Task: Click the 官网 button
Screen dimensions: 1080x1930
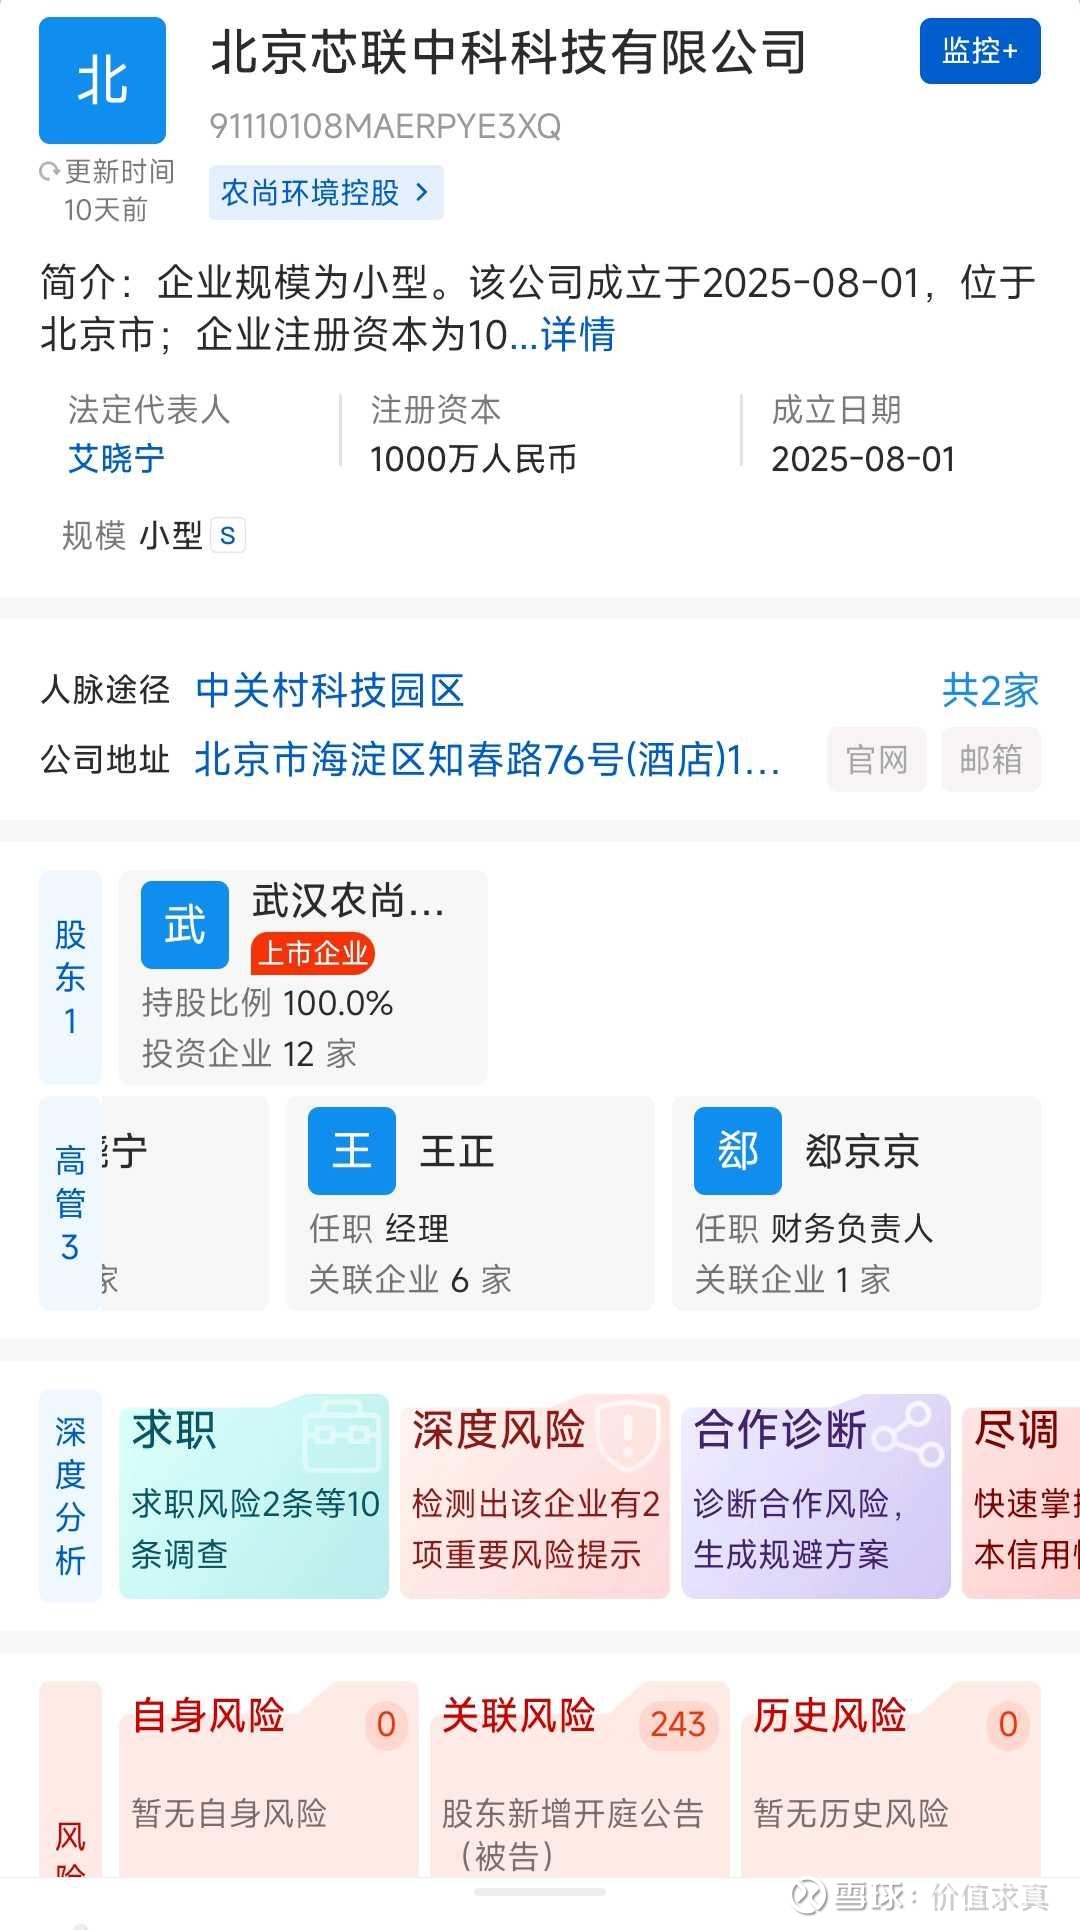Action: coord(877,760)
